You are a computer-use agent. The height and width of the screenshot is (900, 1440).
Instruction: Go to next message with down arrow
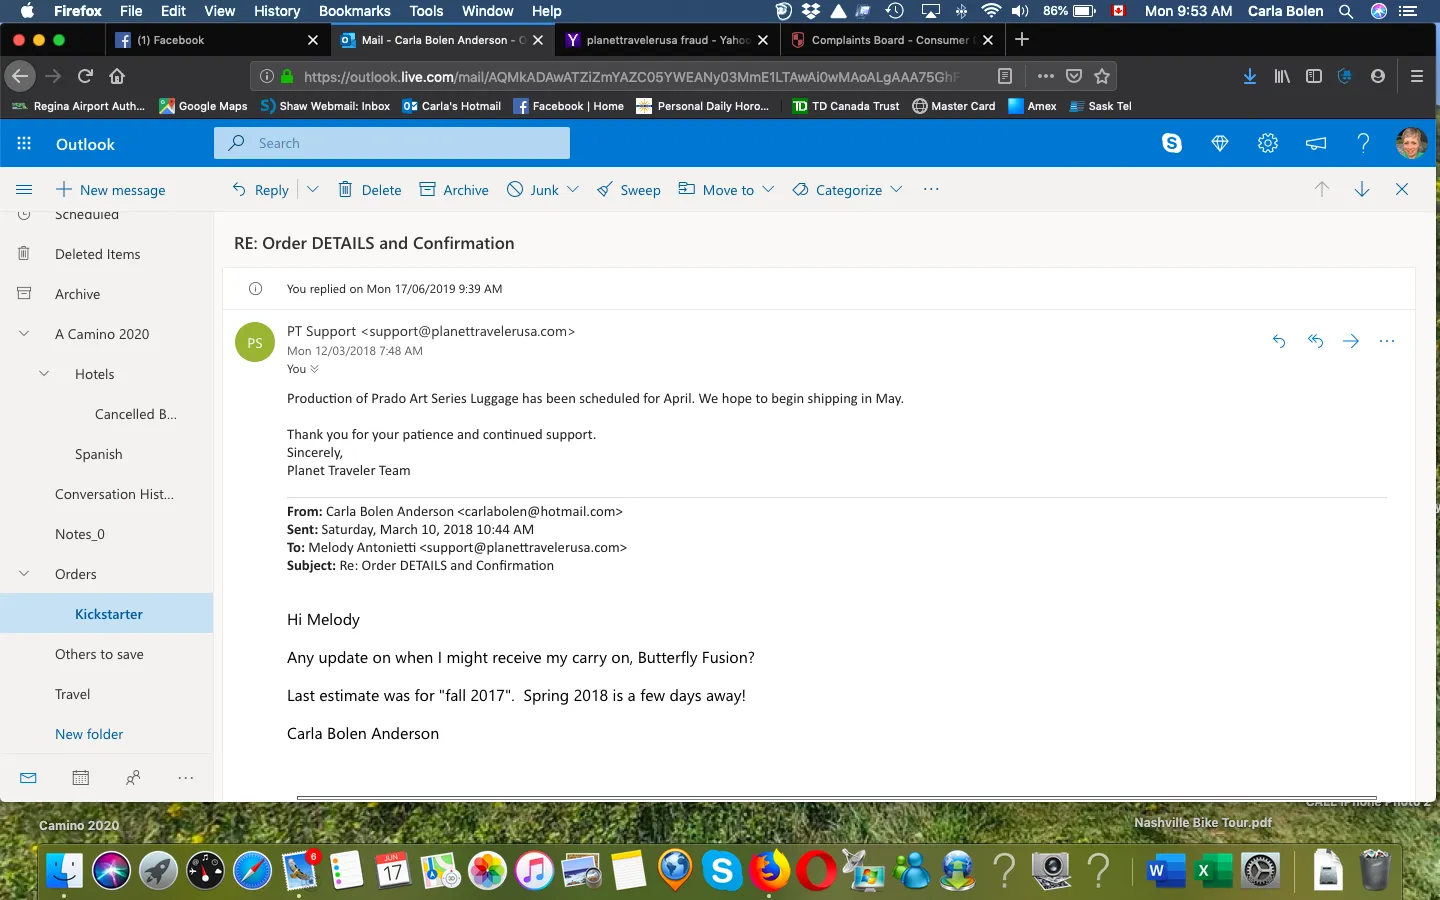click(1361, 189)
